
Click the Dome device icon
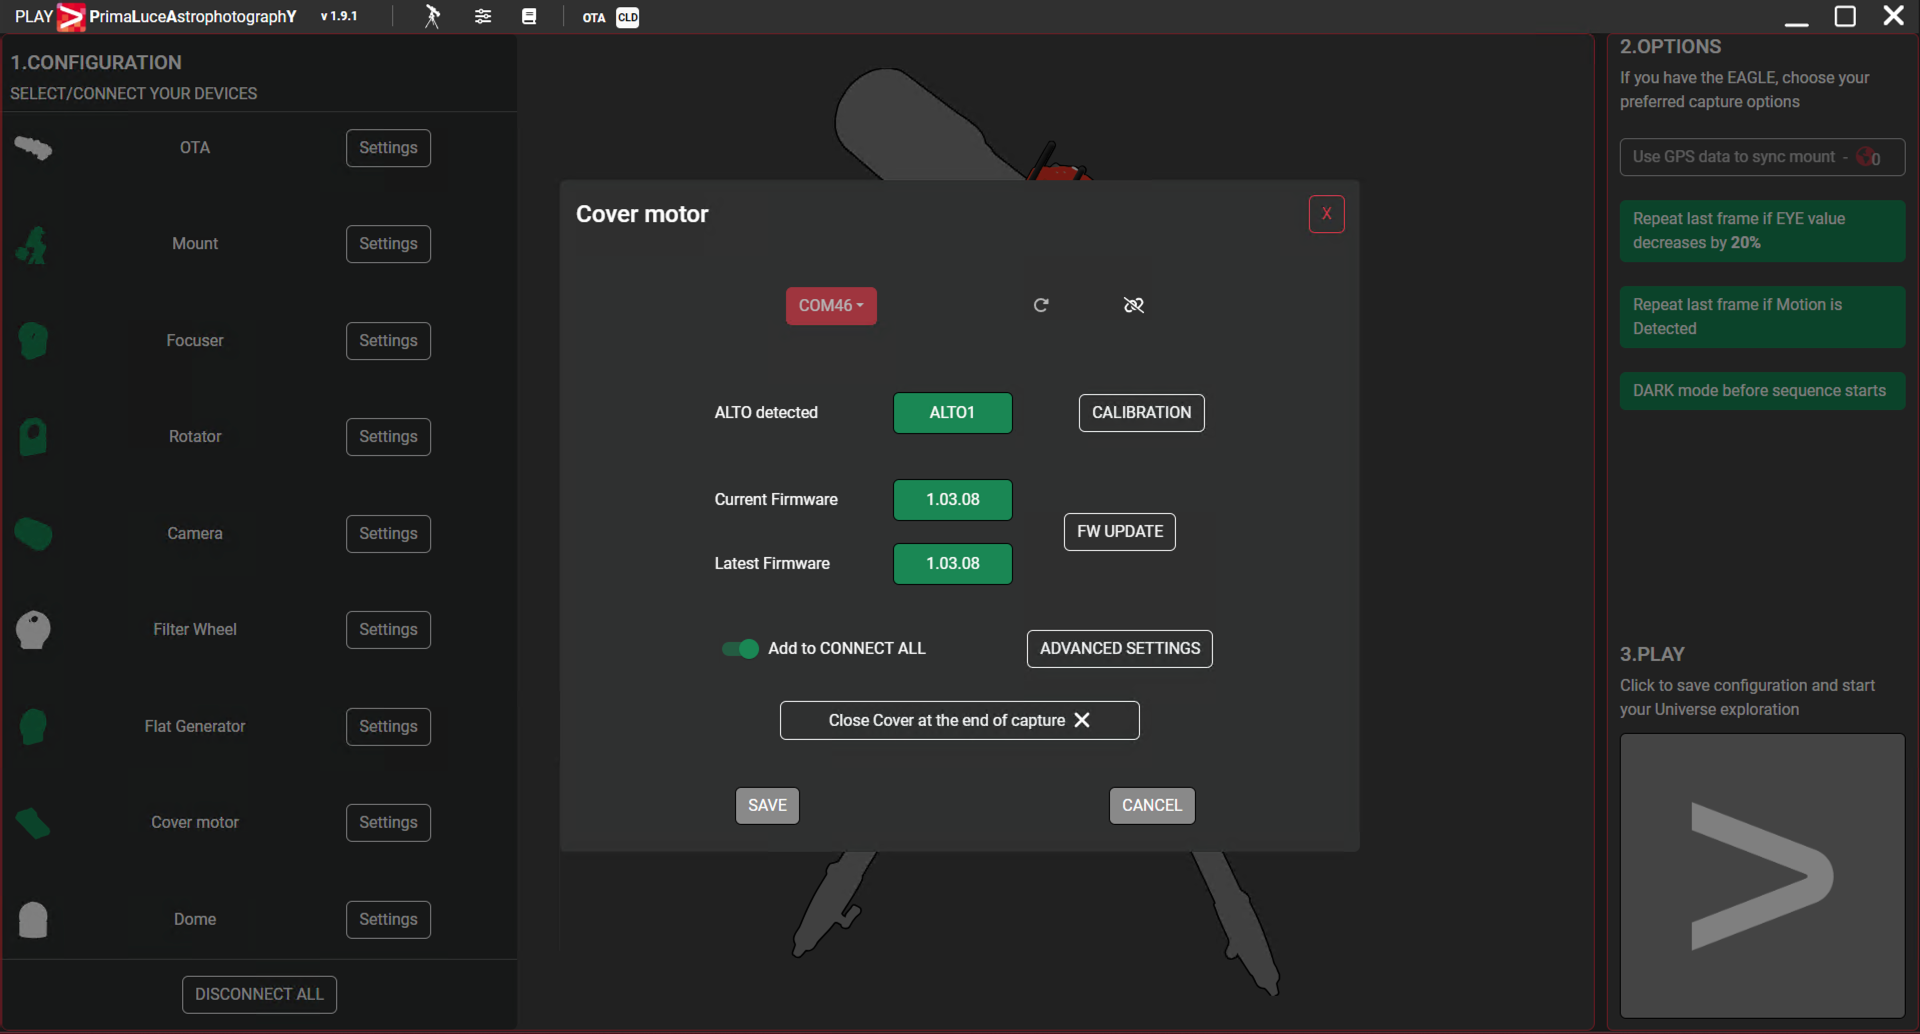[x=33, y=920]
